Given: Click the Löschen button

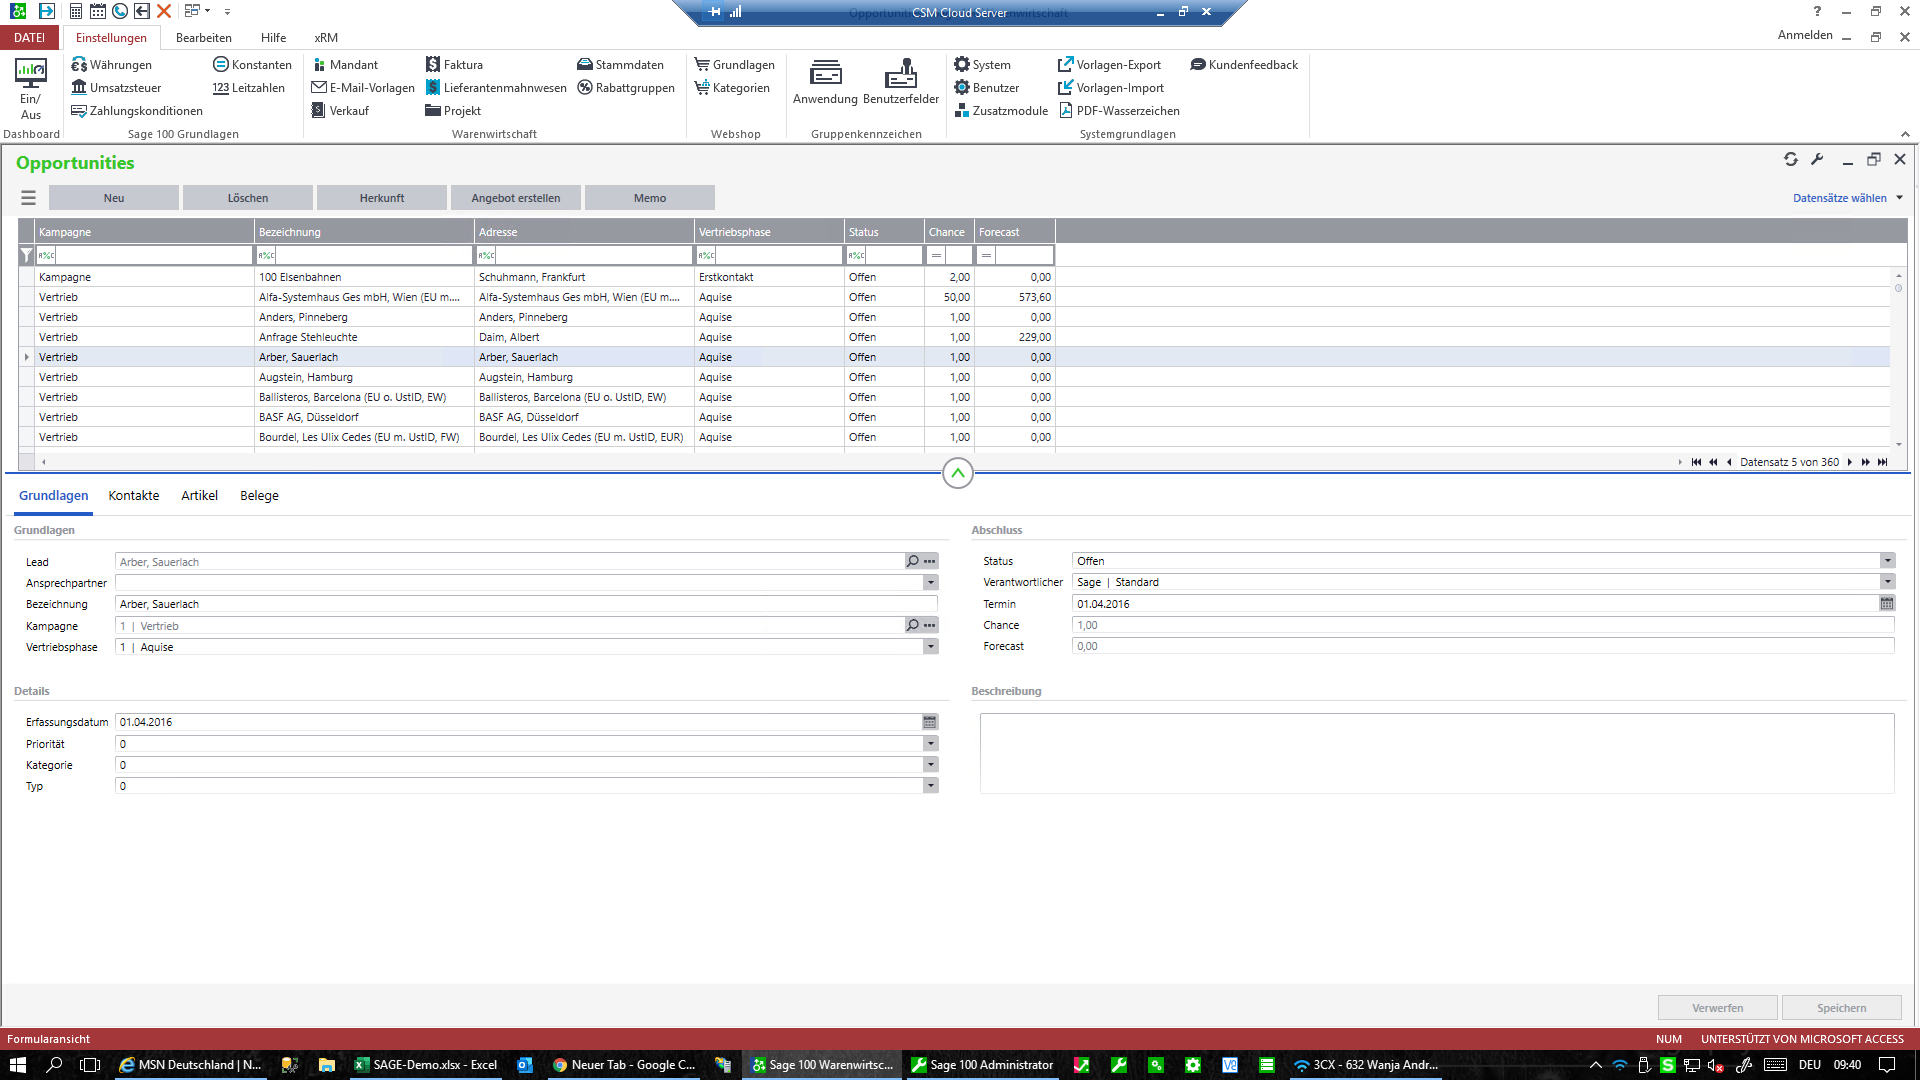Looking at the screenshot, I should [248, 198].
